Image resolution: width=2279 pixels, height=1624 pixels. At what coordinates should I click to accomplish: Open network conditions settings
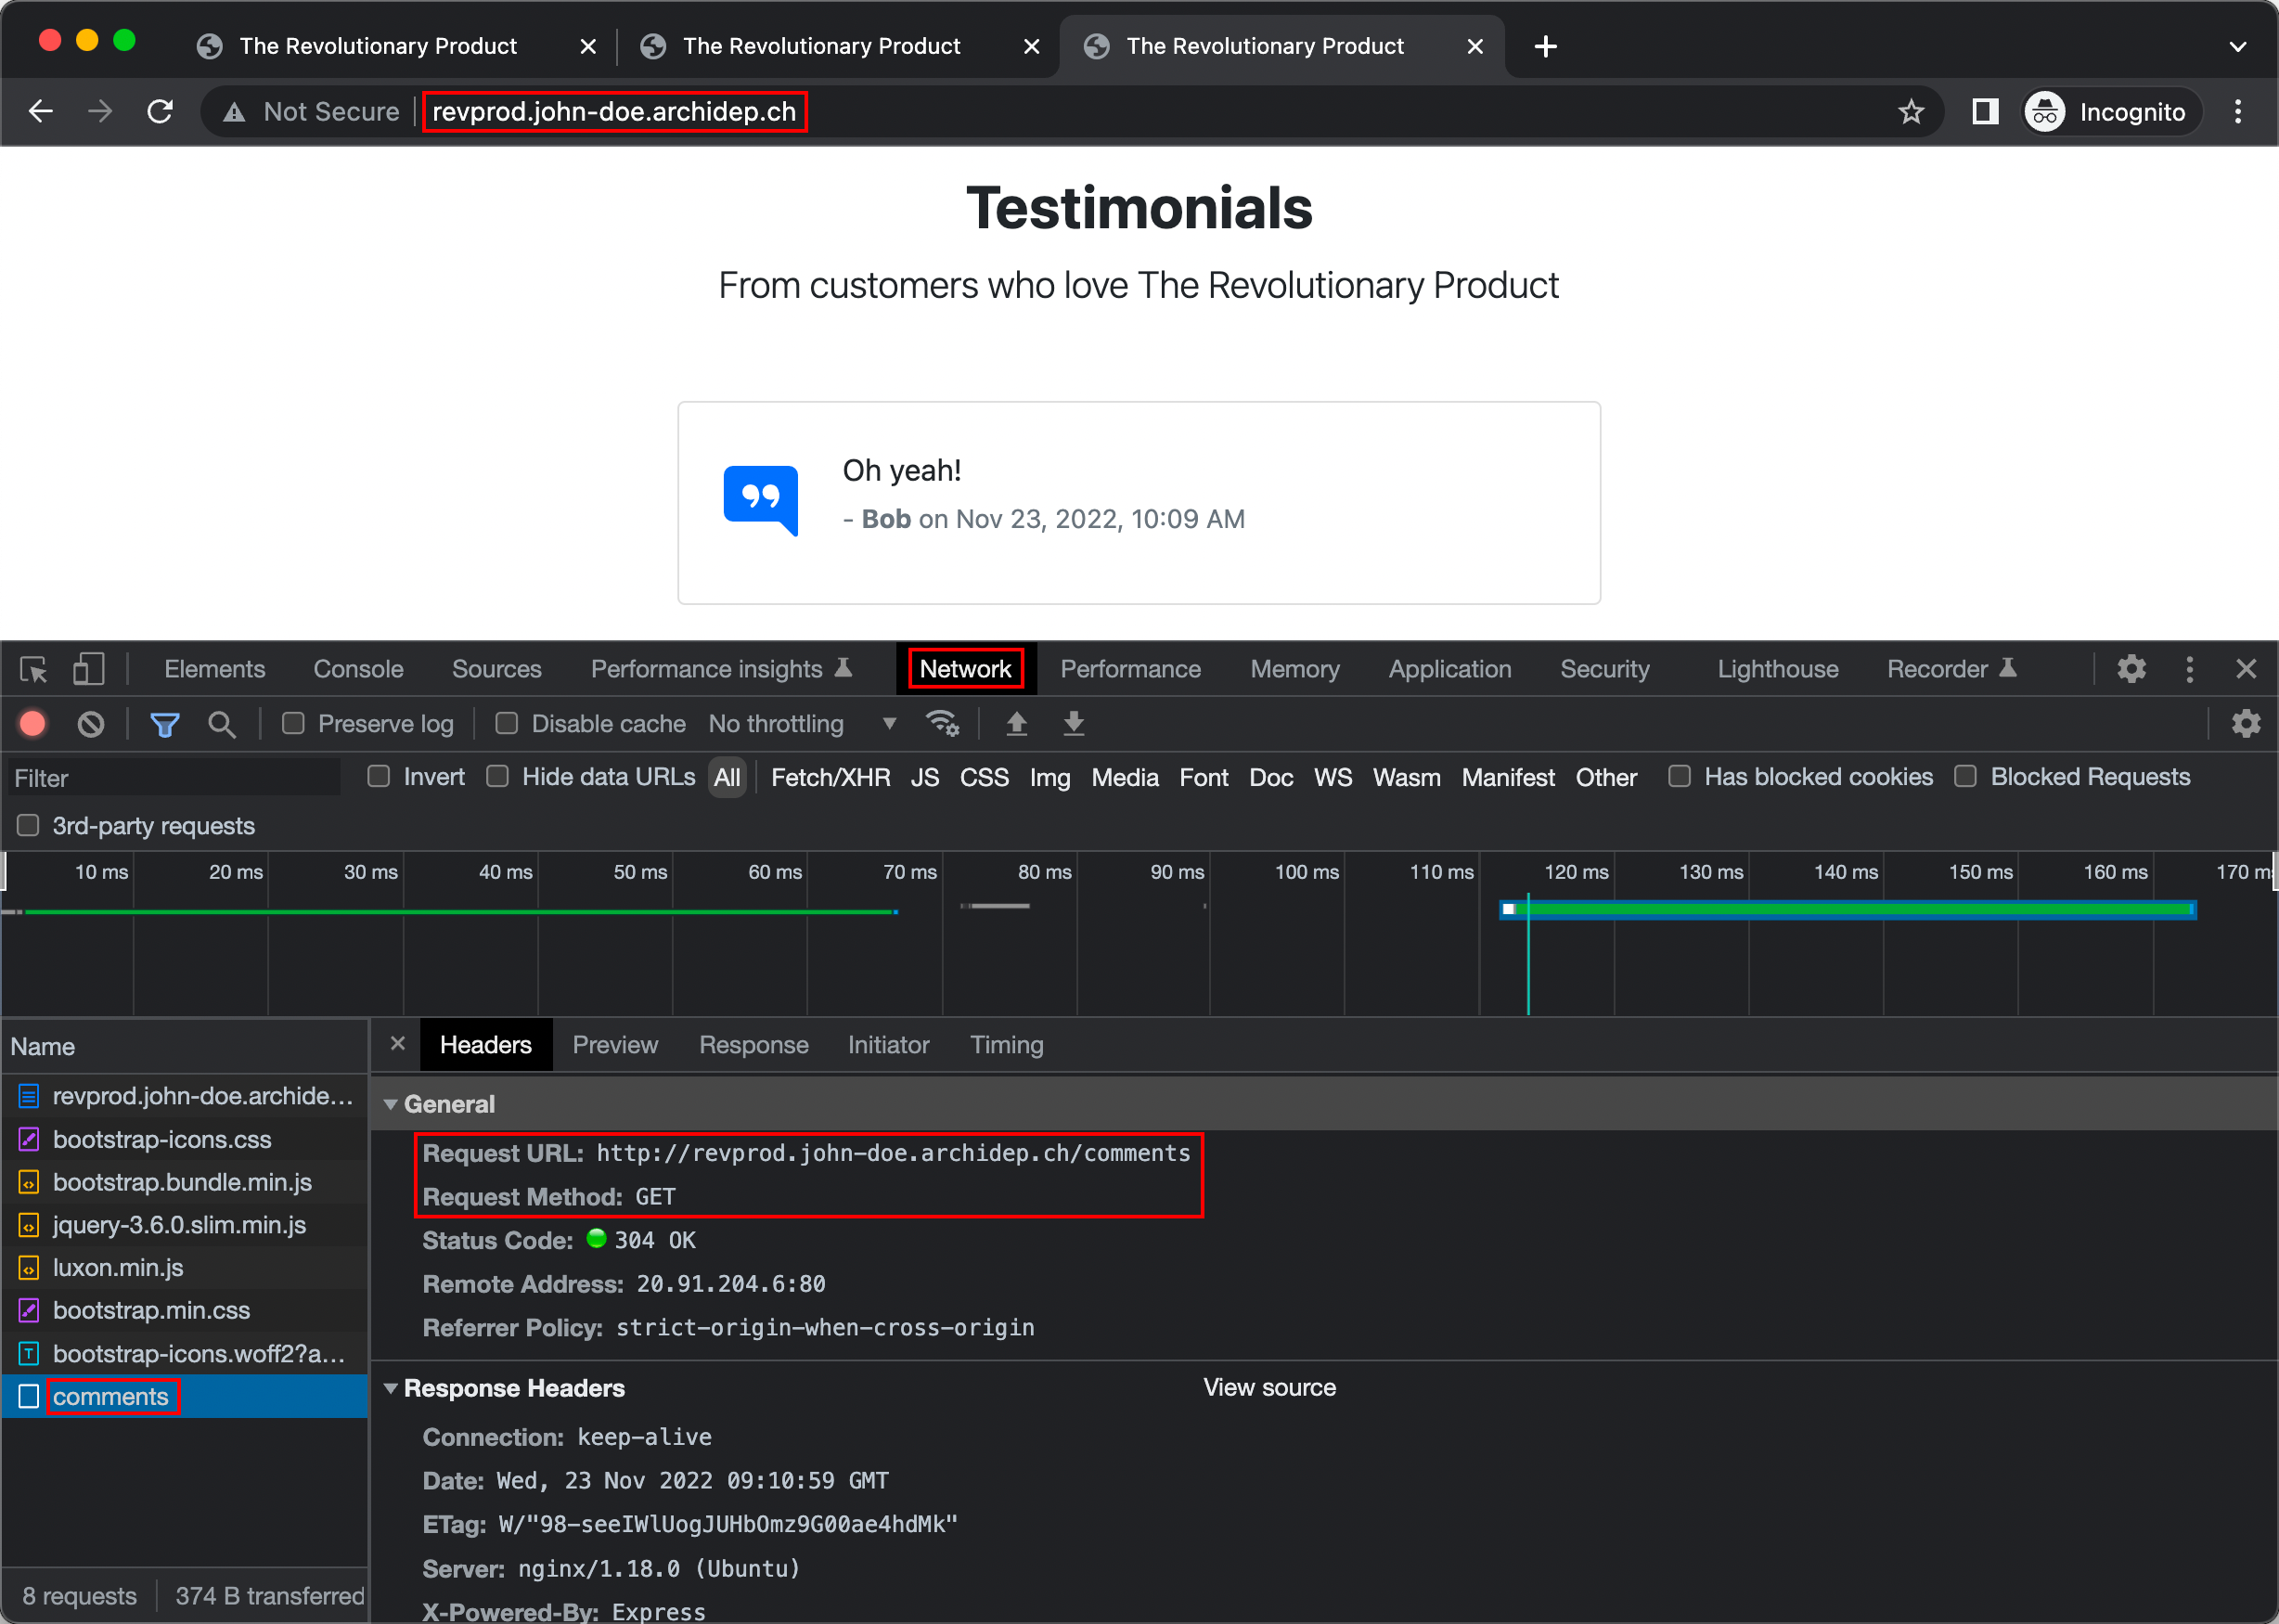pyautogui.click(x=942, y=723)
